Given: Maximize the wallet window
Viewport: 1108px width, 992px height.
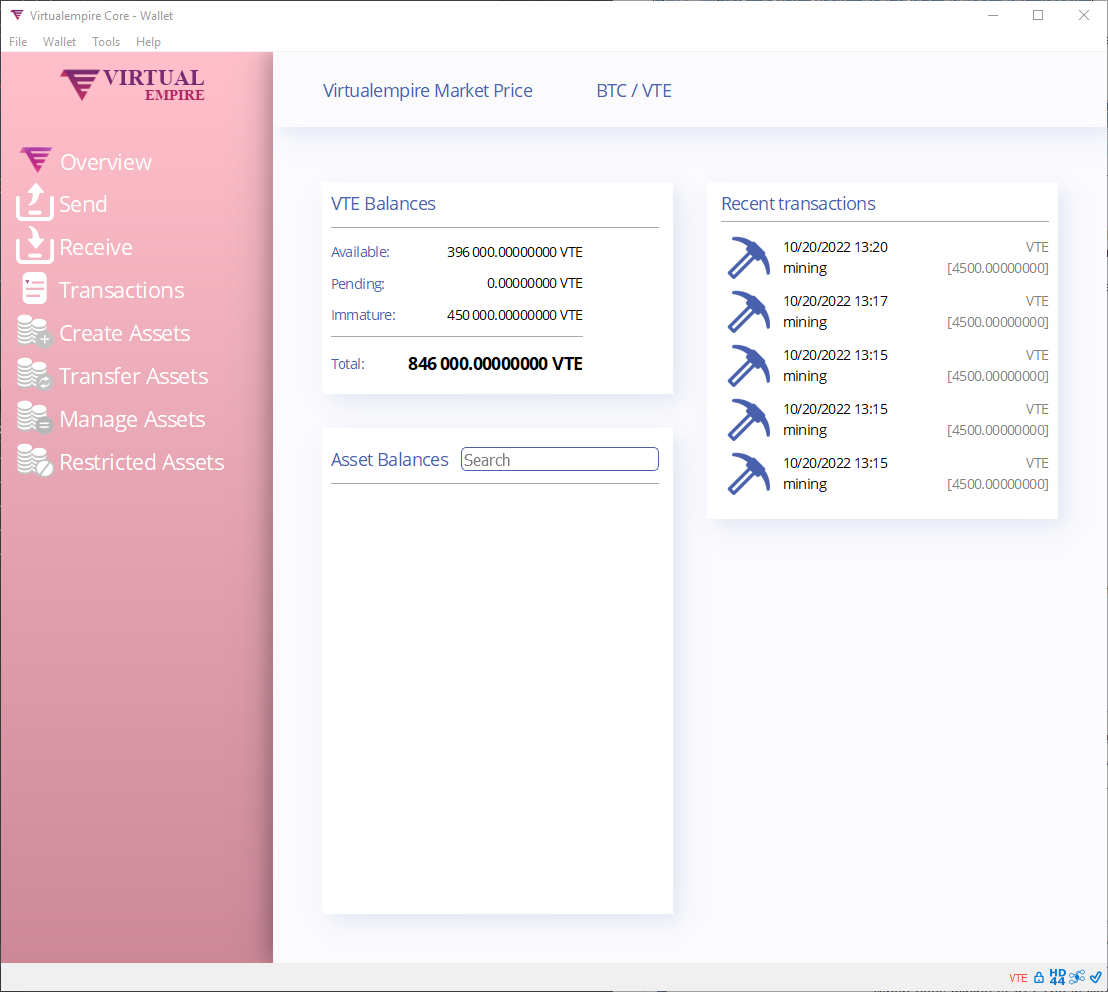Looking at the screenshot, I should [1038, 16].
